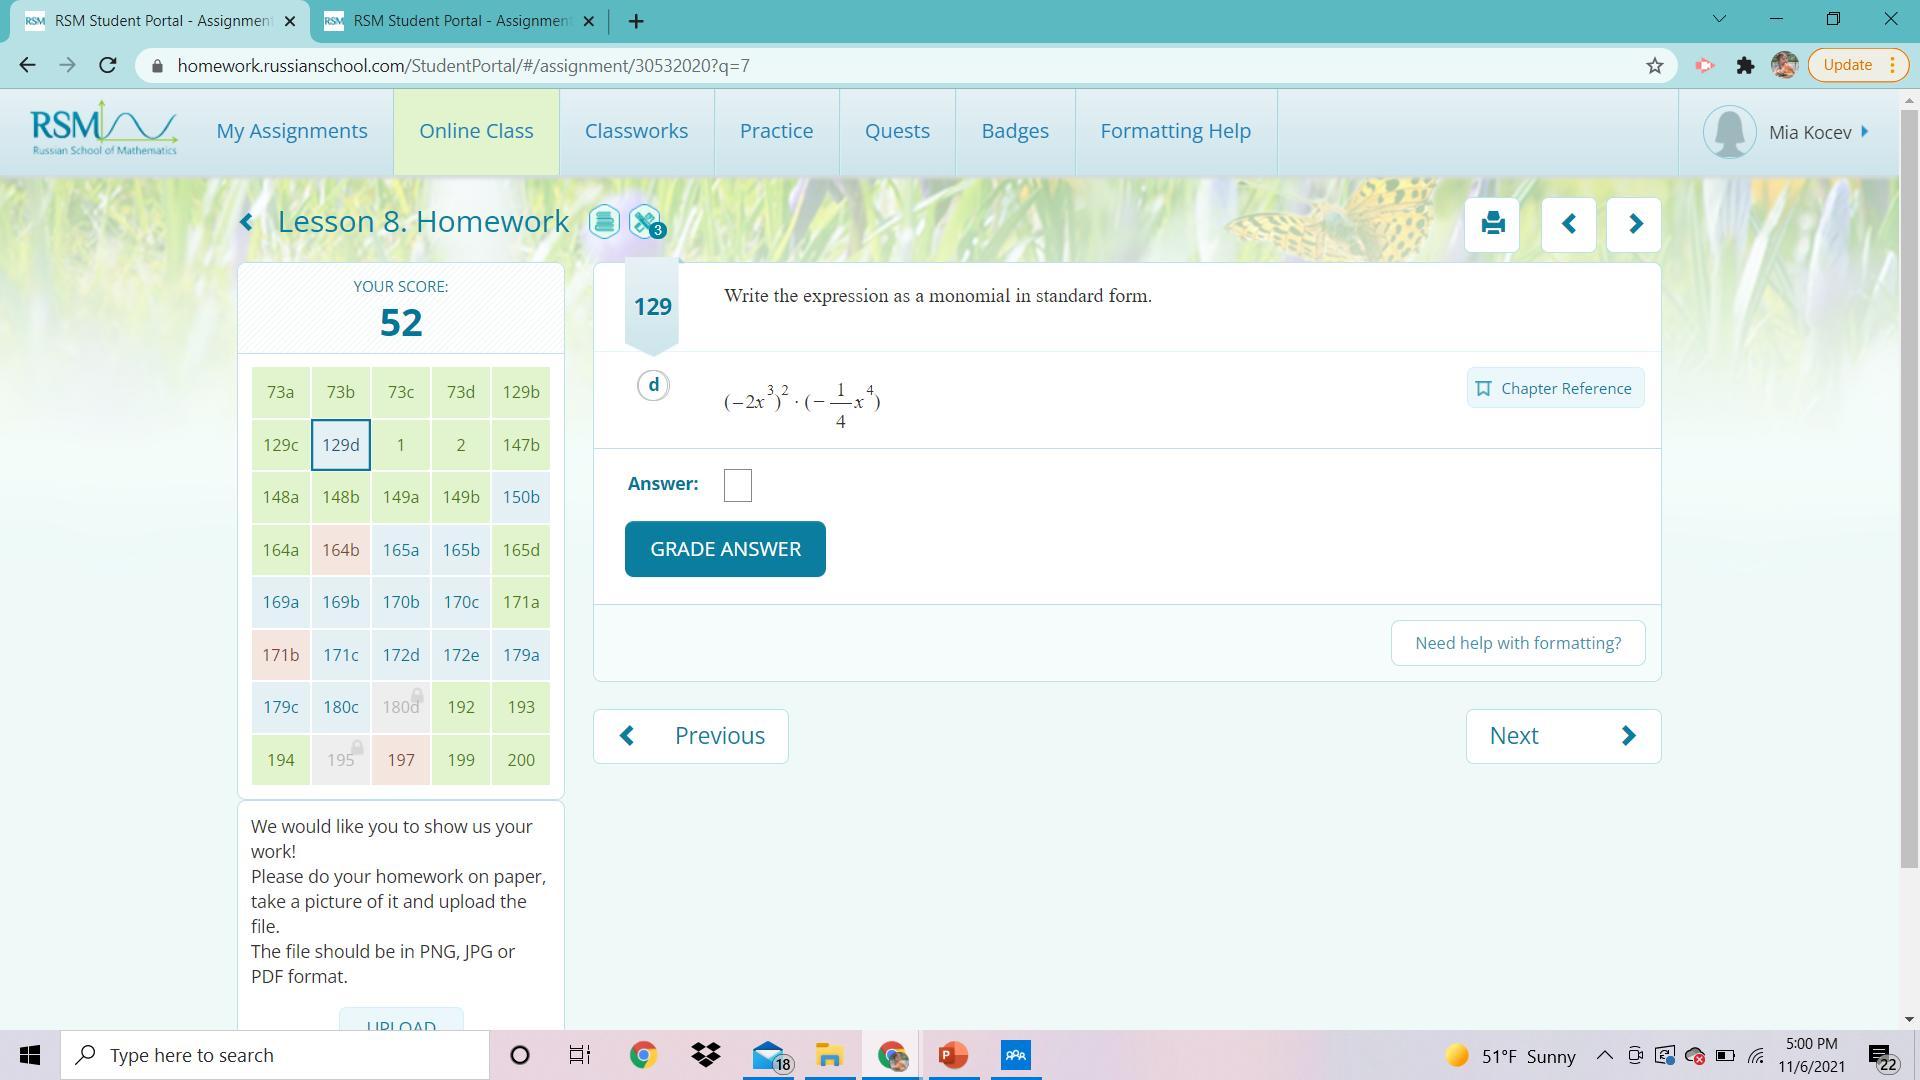Switch to My Assignments tab
This screenshot has width=1920, height=1080.
pyautogui.click(x=292, y=131)
